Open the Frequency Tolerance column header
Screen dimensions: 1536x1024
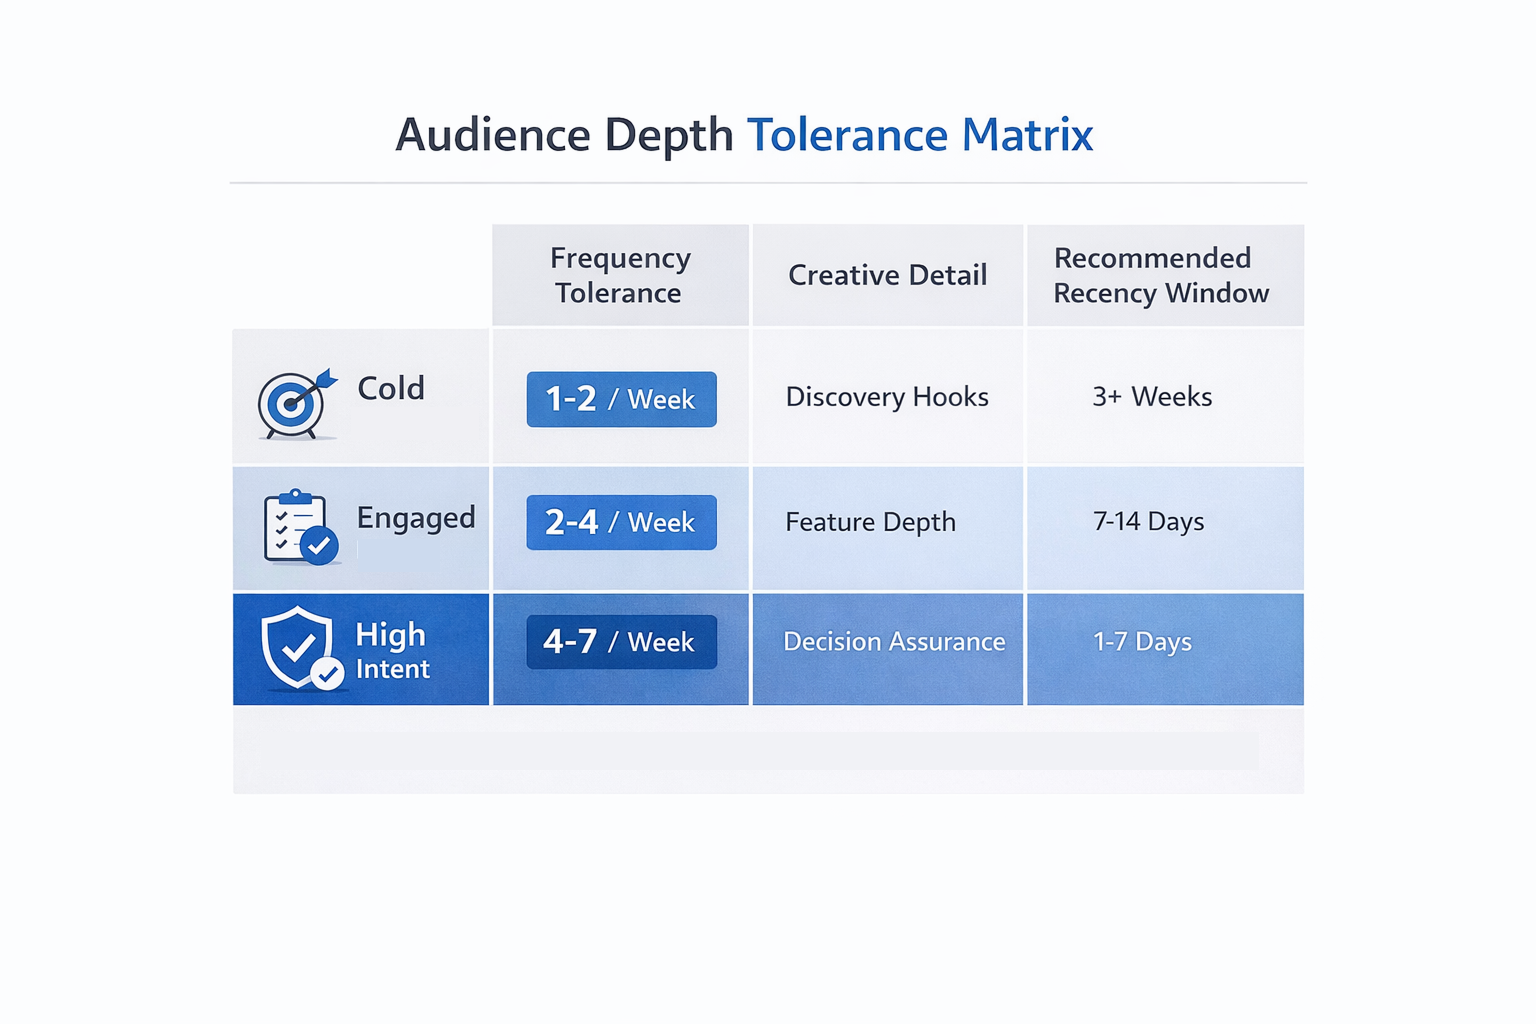[620, 275]
